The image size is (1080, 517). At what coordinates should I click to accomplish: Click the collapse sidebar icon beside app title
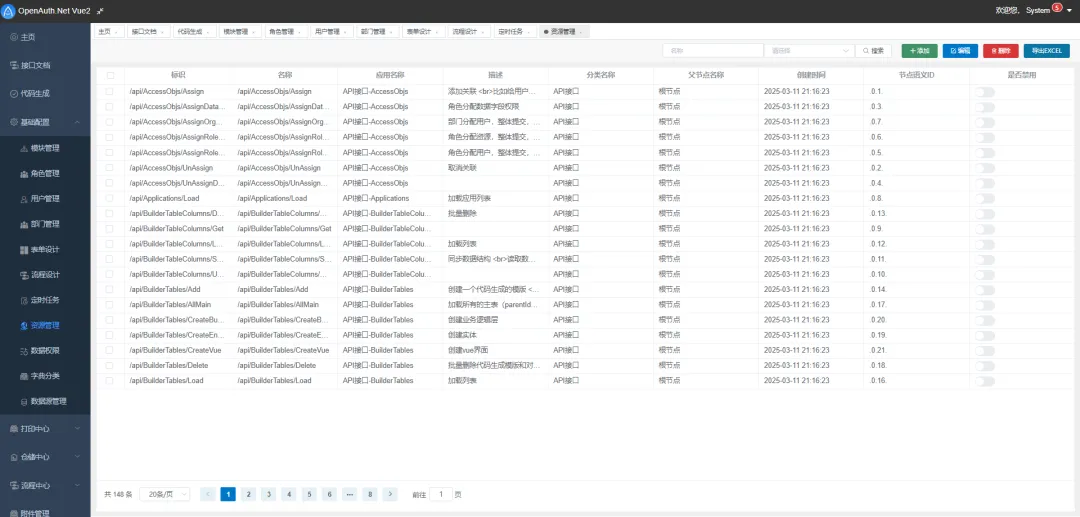click(100, 11)
